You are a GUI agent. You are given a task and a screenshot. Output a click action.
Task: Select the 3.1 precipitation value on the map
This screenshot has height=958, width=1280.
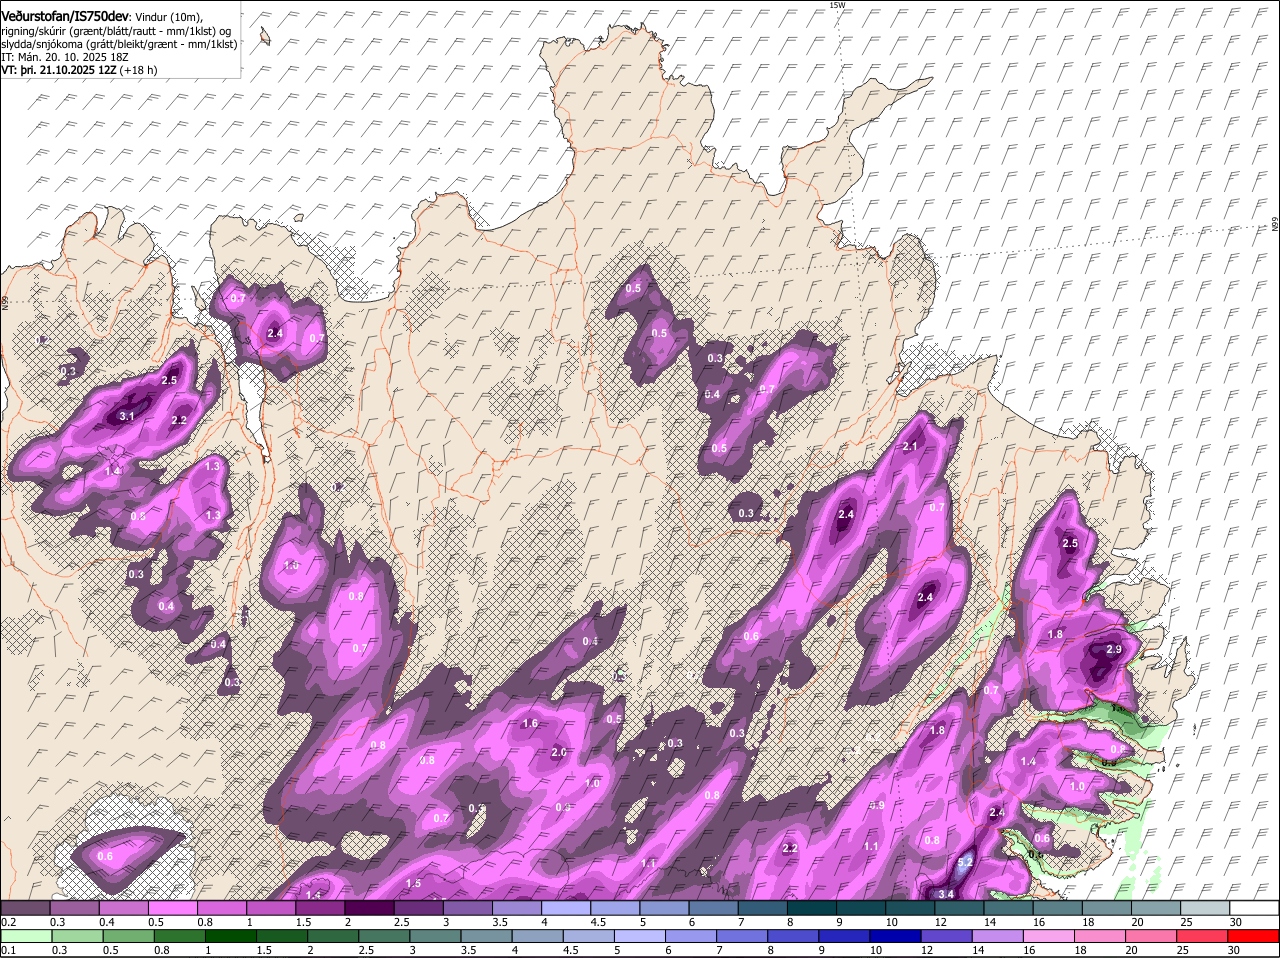(127, 415)
